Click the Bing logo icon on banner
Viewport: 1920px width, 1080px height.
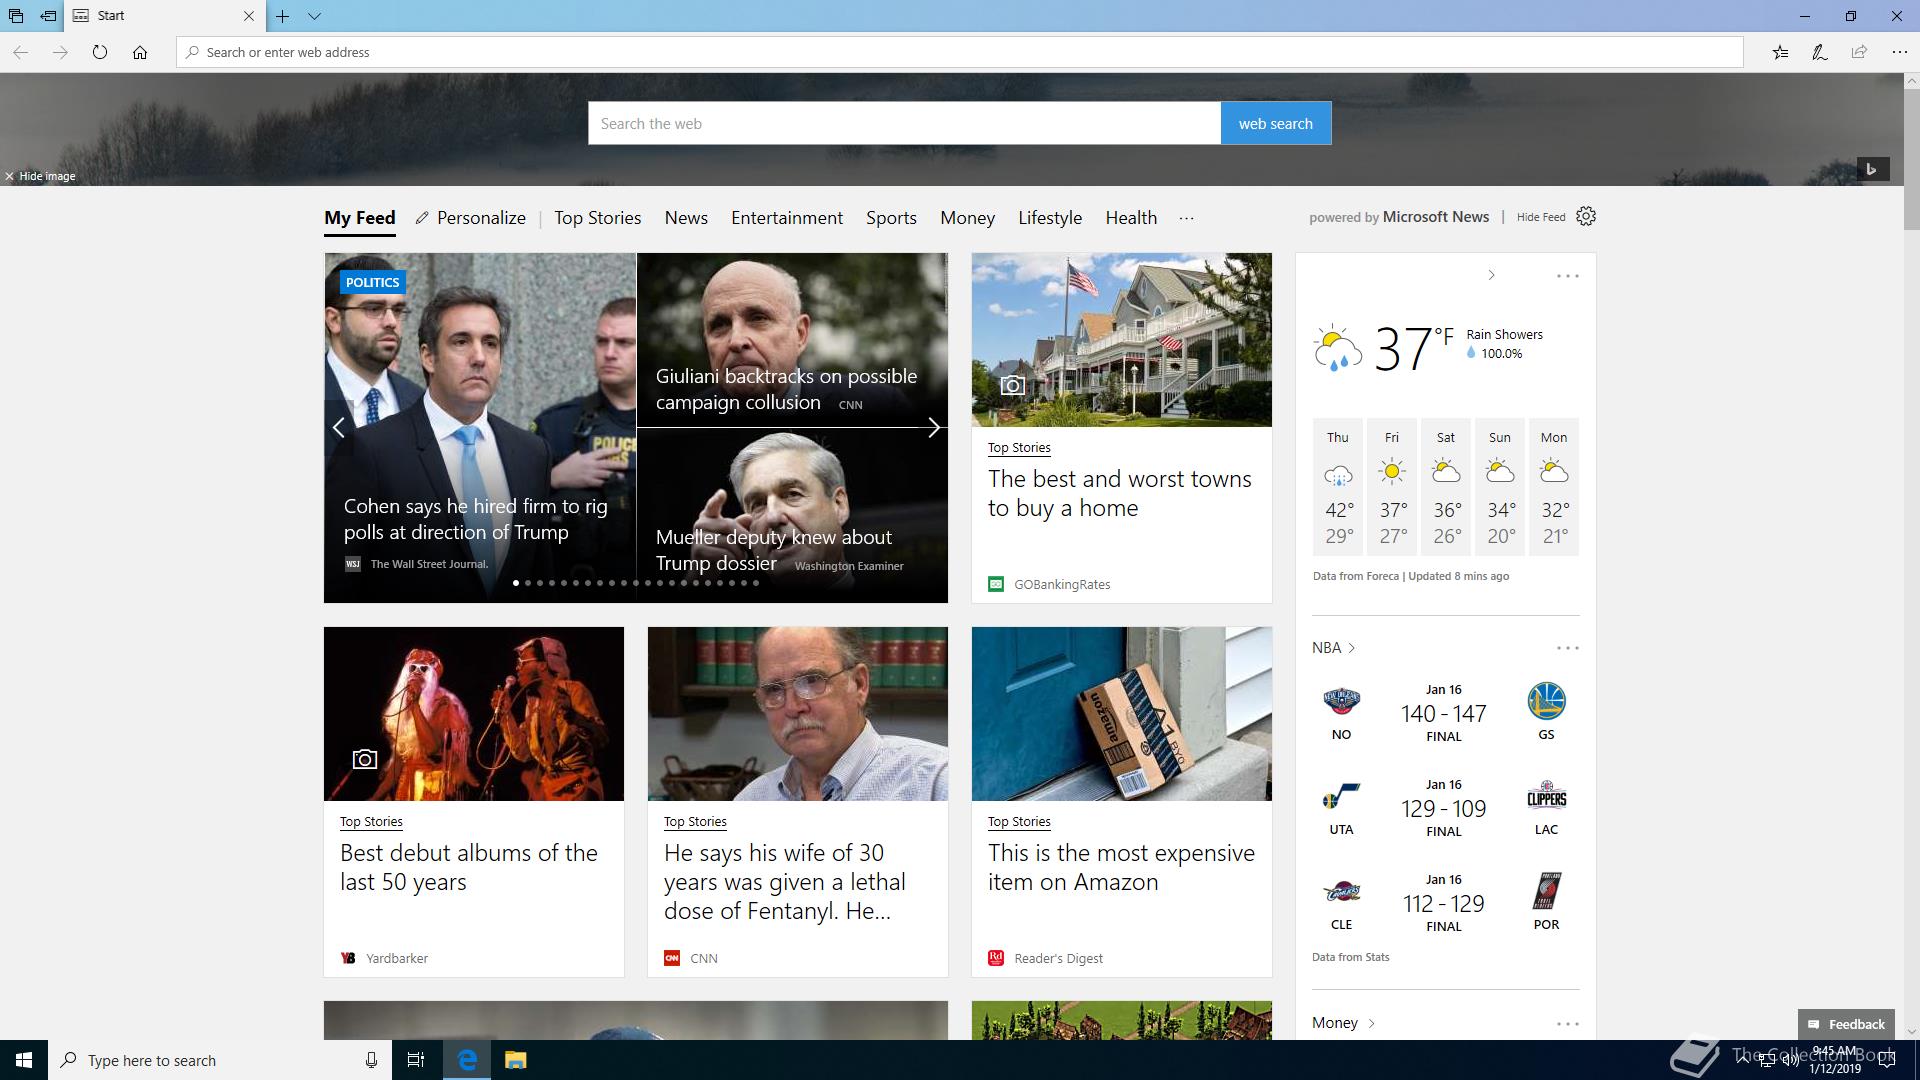(1873, 170)
